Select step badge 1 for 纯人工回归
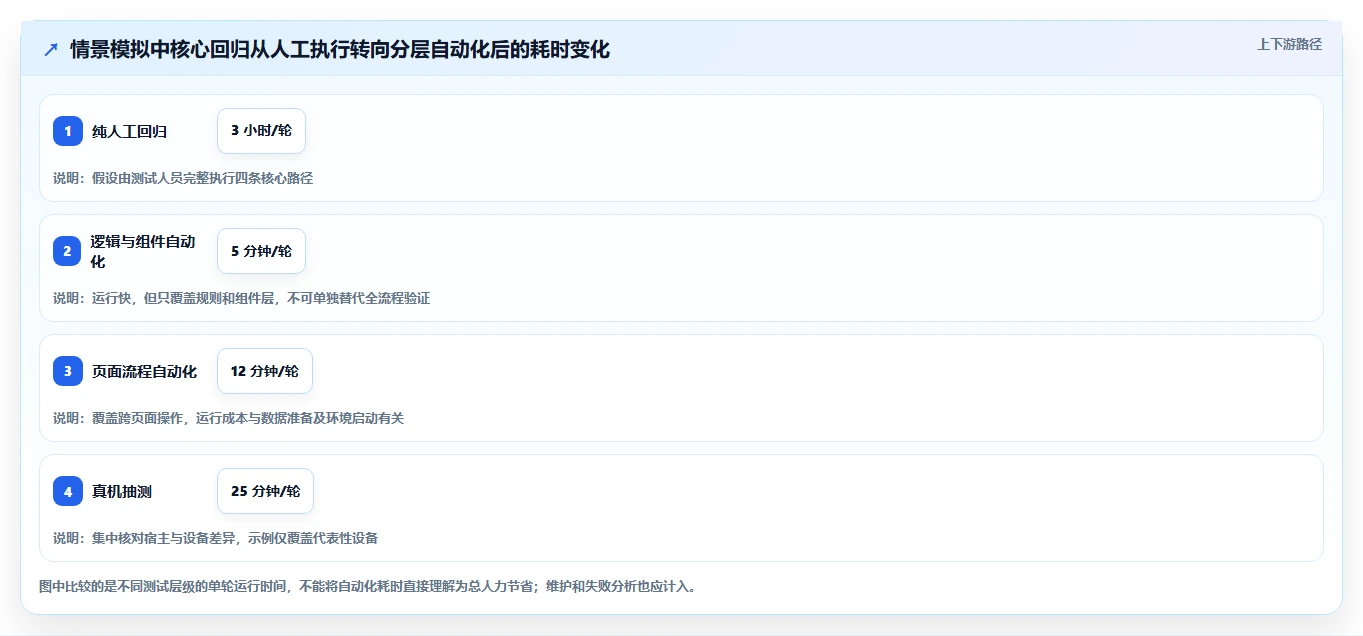This screenshot has width=1363, height=636. click(x=68, y=131)
